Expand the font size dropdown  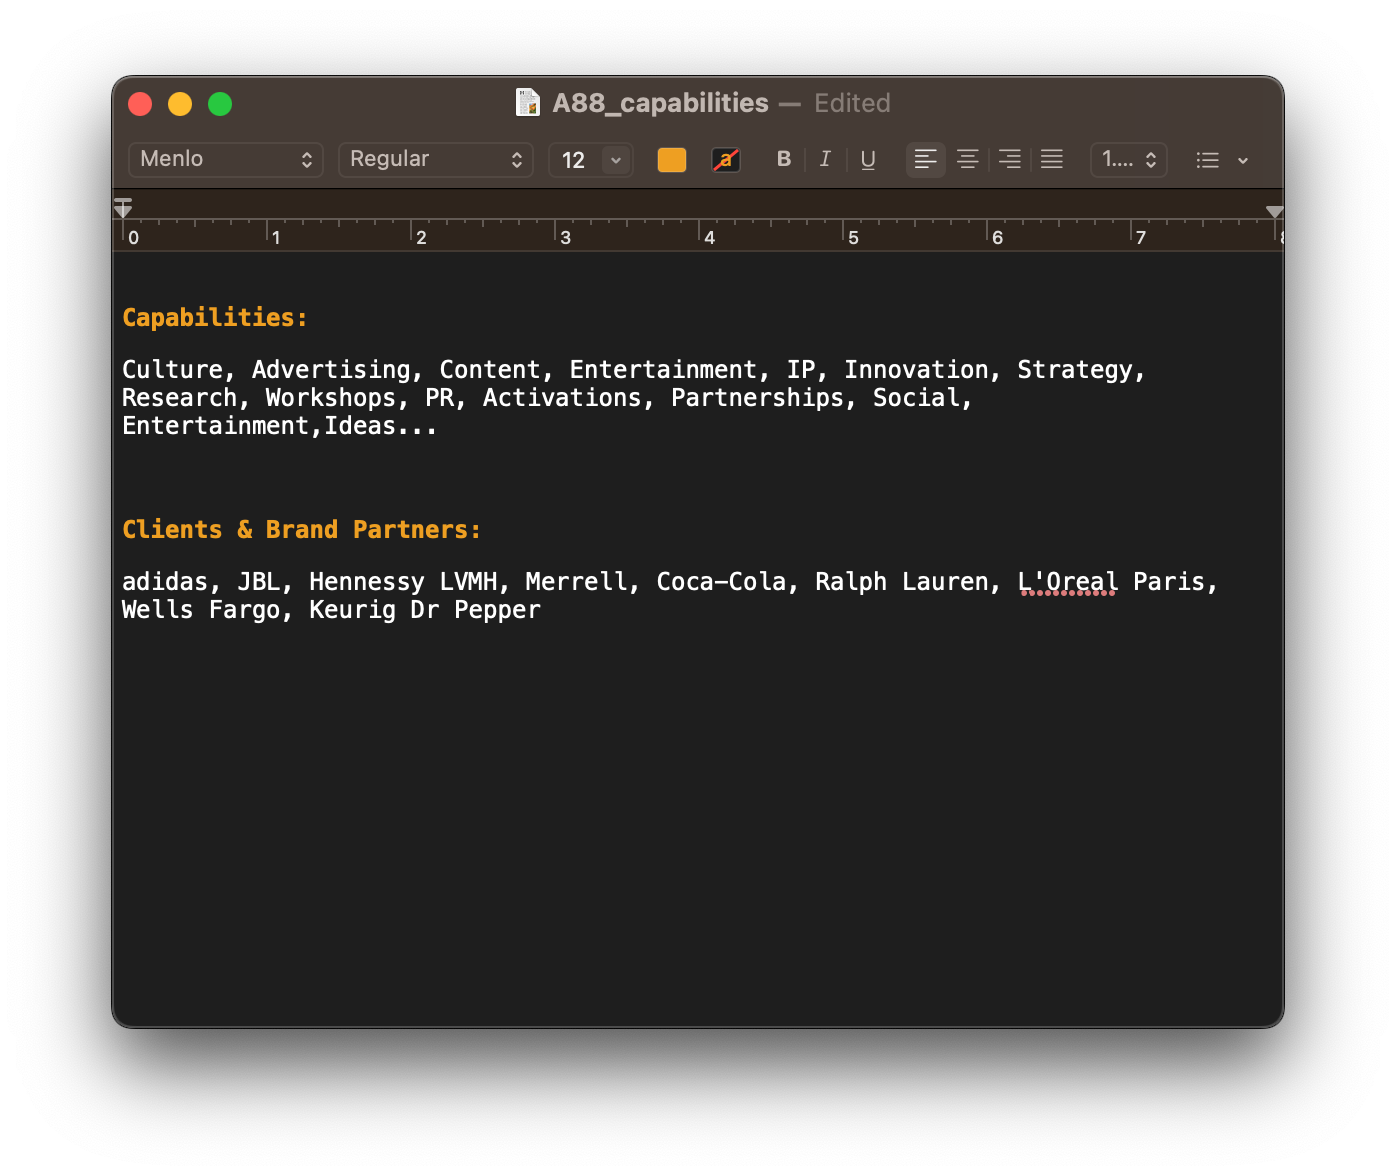(614, 160)
